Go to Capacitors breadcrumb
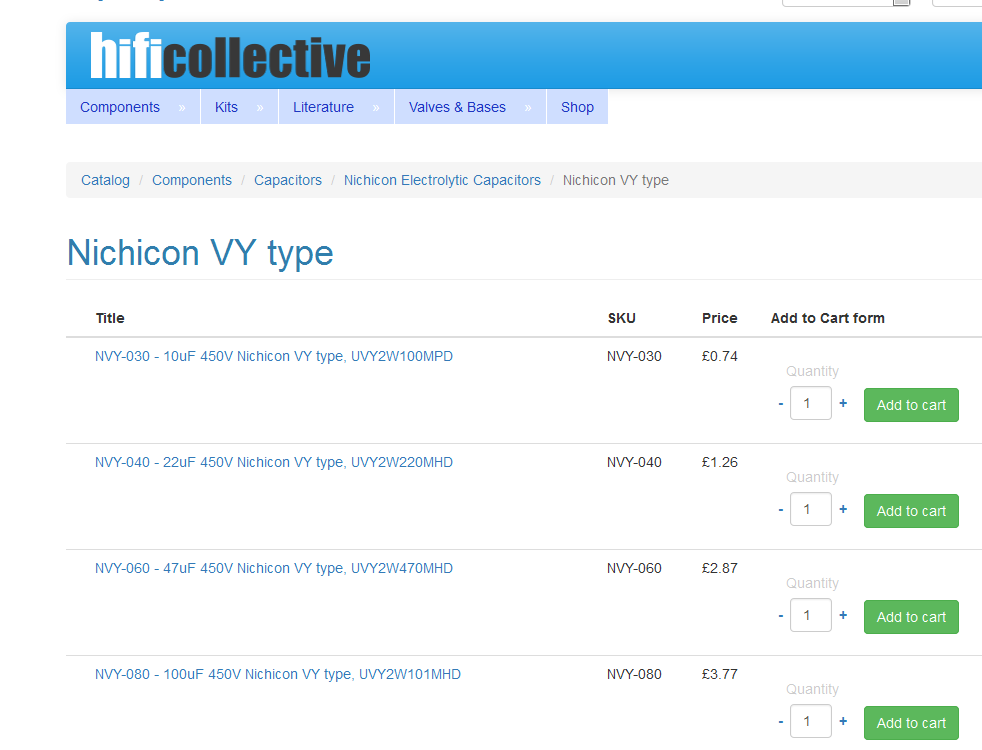The width and height of the screenshot is (982, 750). (x=287, y=180)
